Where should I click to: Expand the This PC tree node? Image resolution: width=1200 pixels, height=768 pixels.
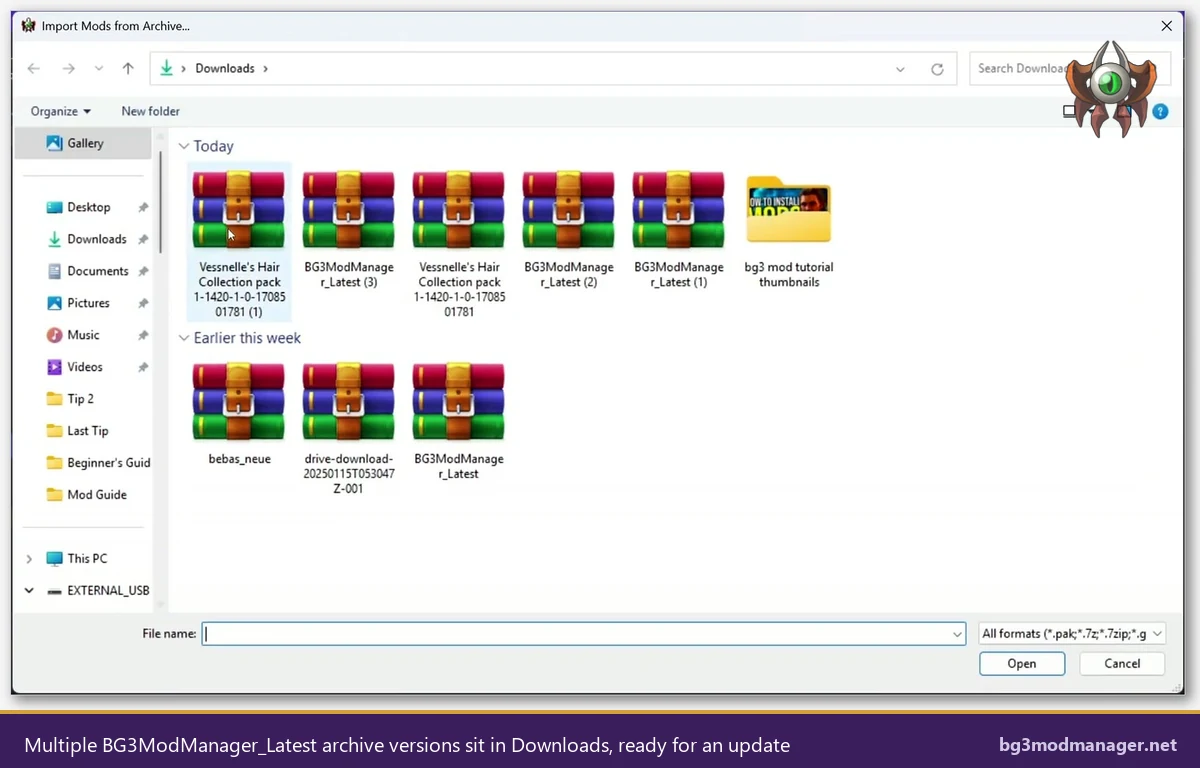(28, 559)
